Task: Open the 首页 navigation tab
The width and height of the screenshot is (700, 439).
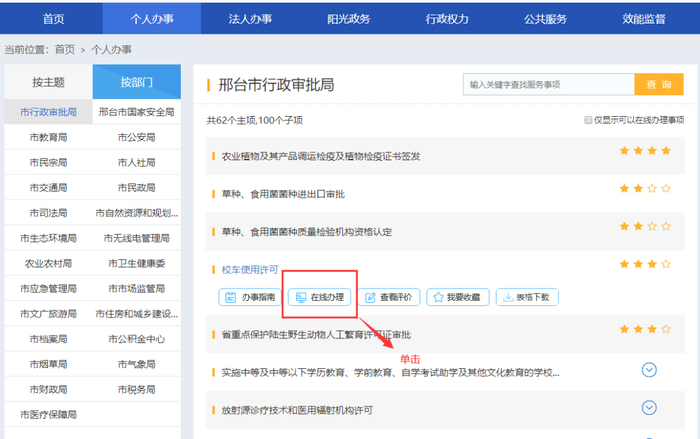Action: tap(53, 19)
